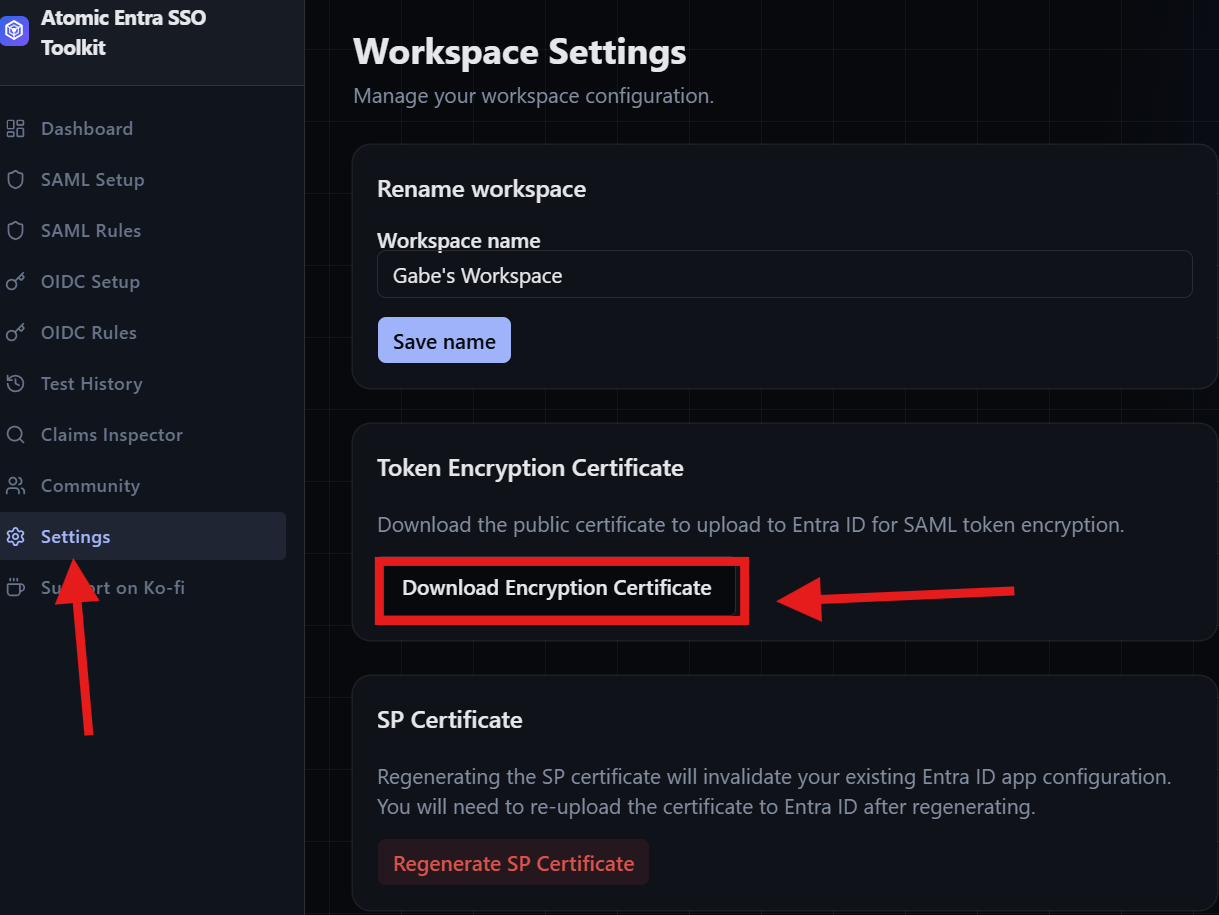This screenshot has width=1219, height=915.
Task: Click the Ko-fi coffee cup icon
Action: (x=15, y=588)
